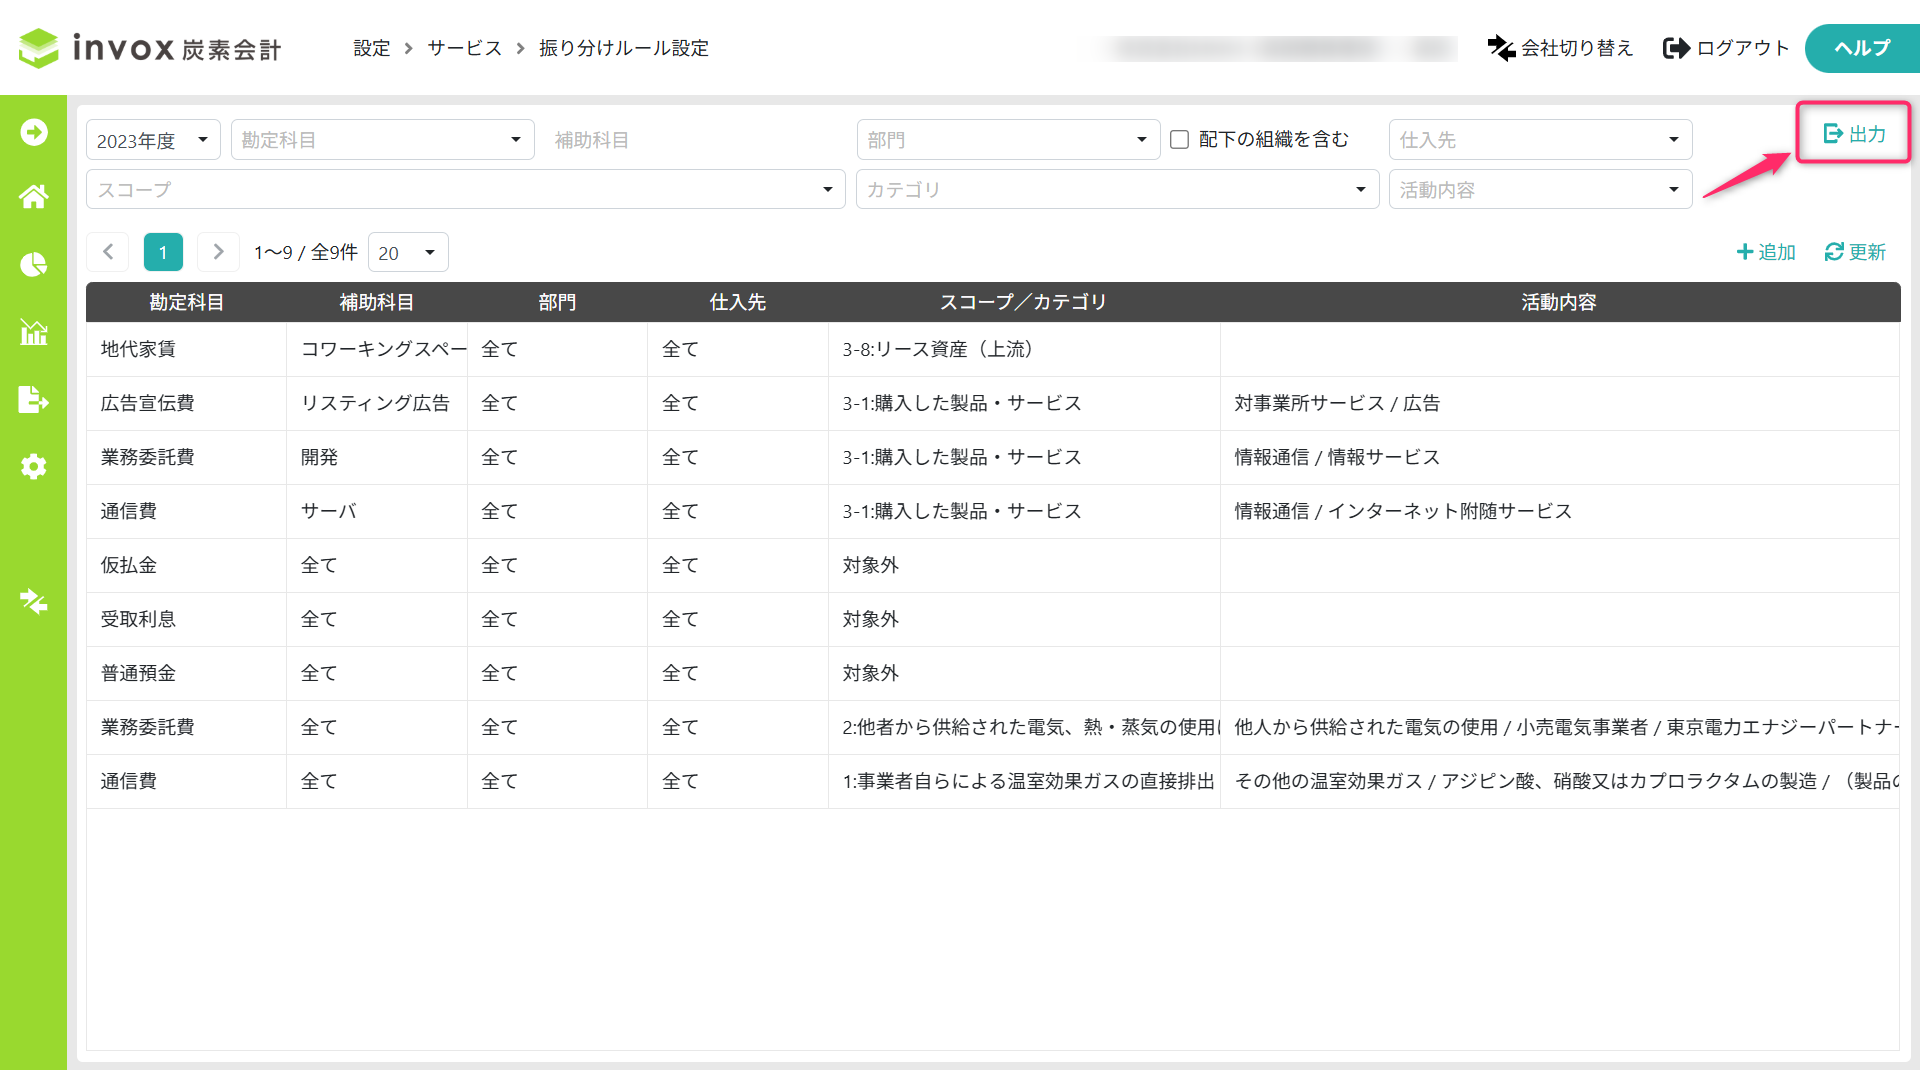
Task: Refresh the list using 更新
Action: click(1855, 252)
